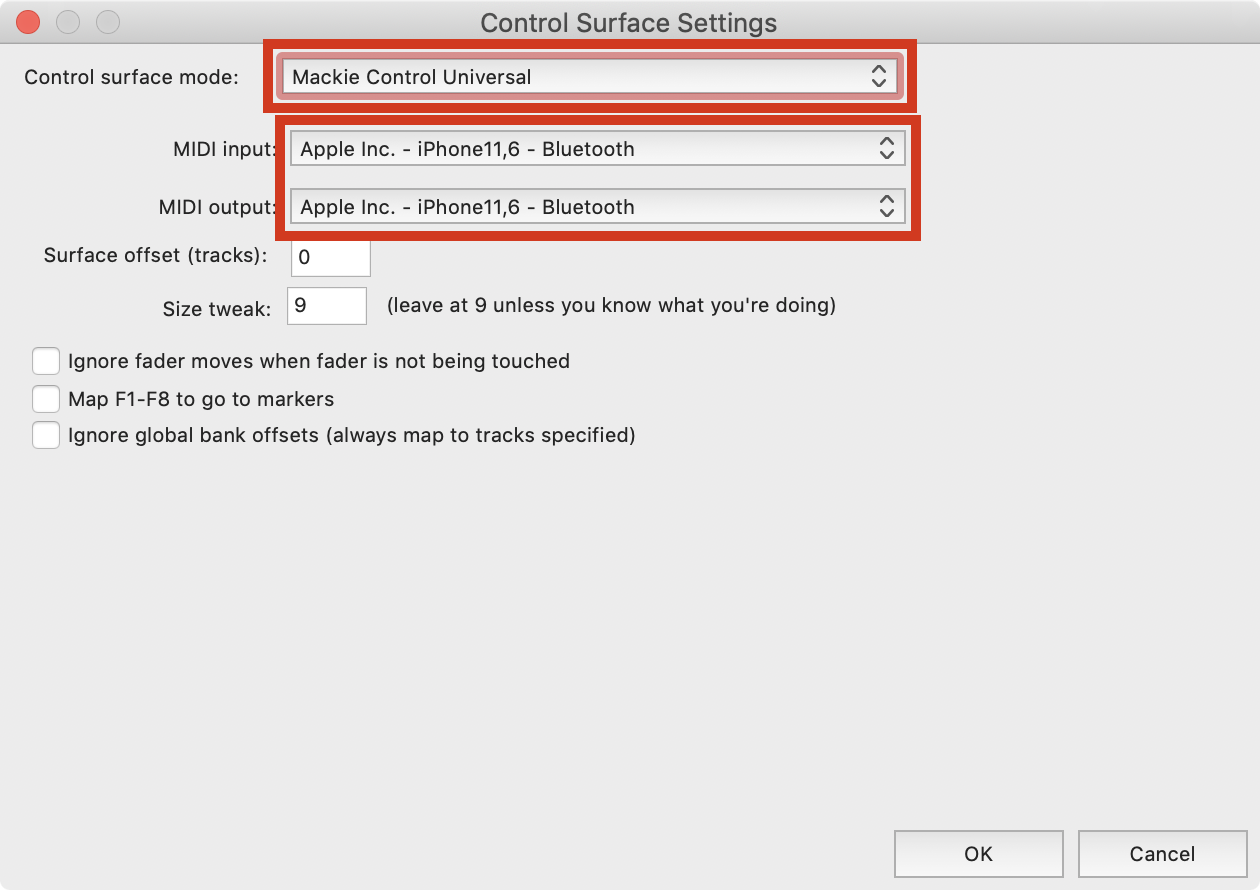Screen dimensions: 1260x890
Task: Click the stepper arrows on MIDI input selector
Action: click(886, 149)
